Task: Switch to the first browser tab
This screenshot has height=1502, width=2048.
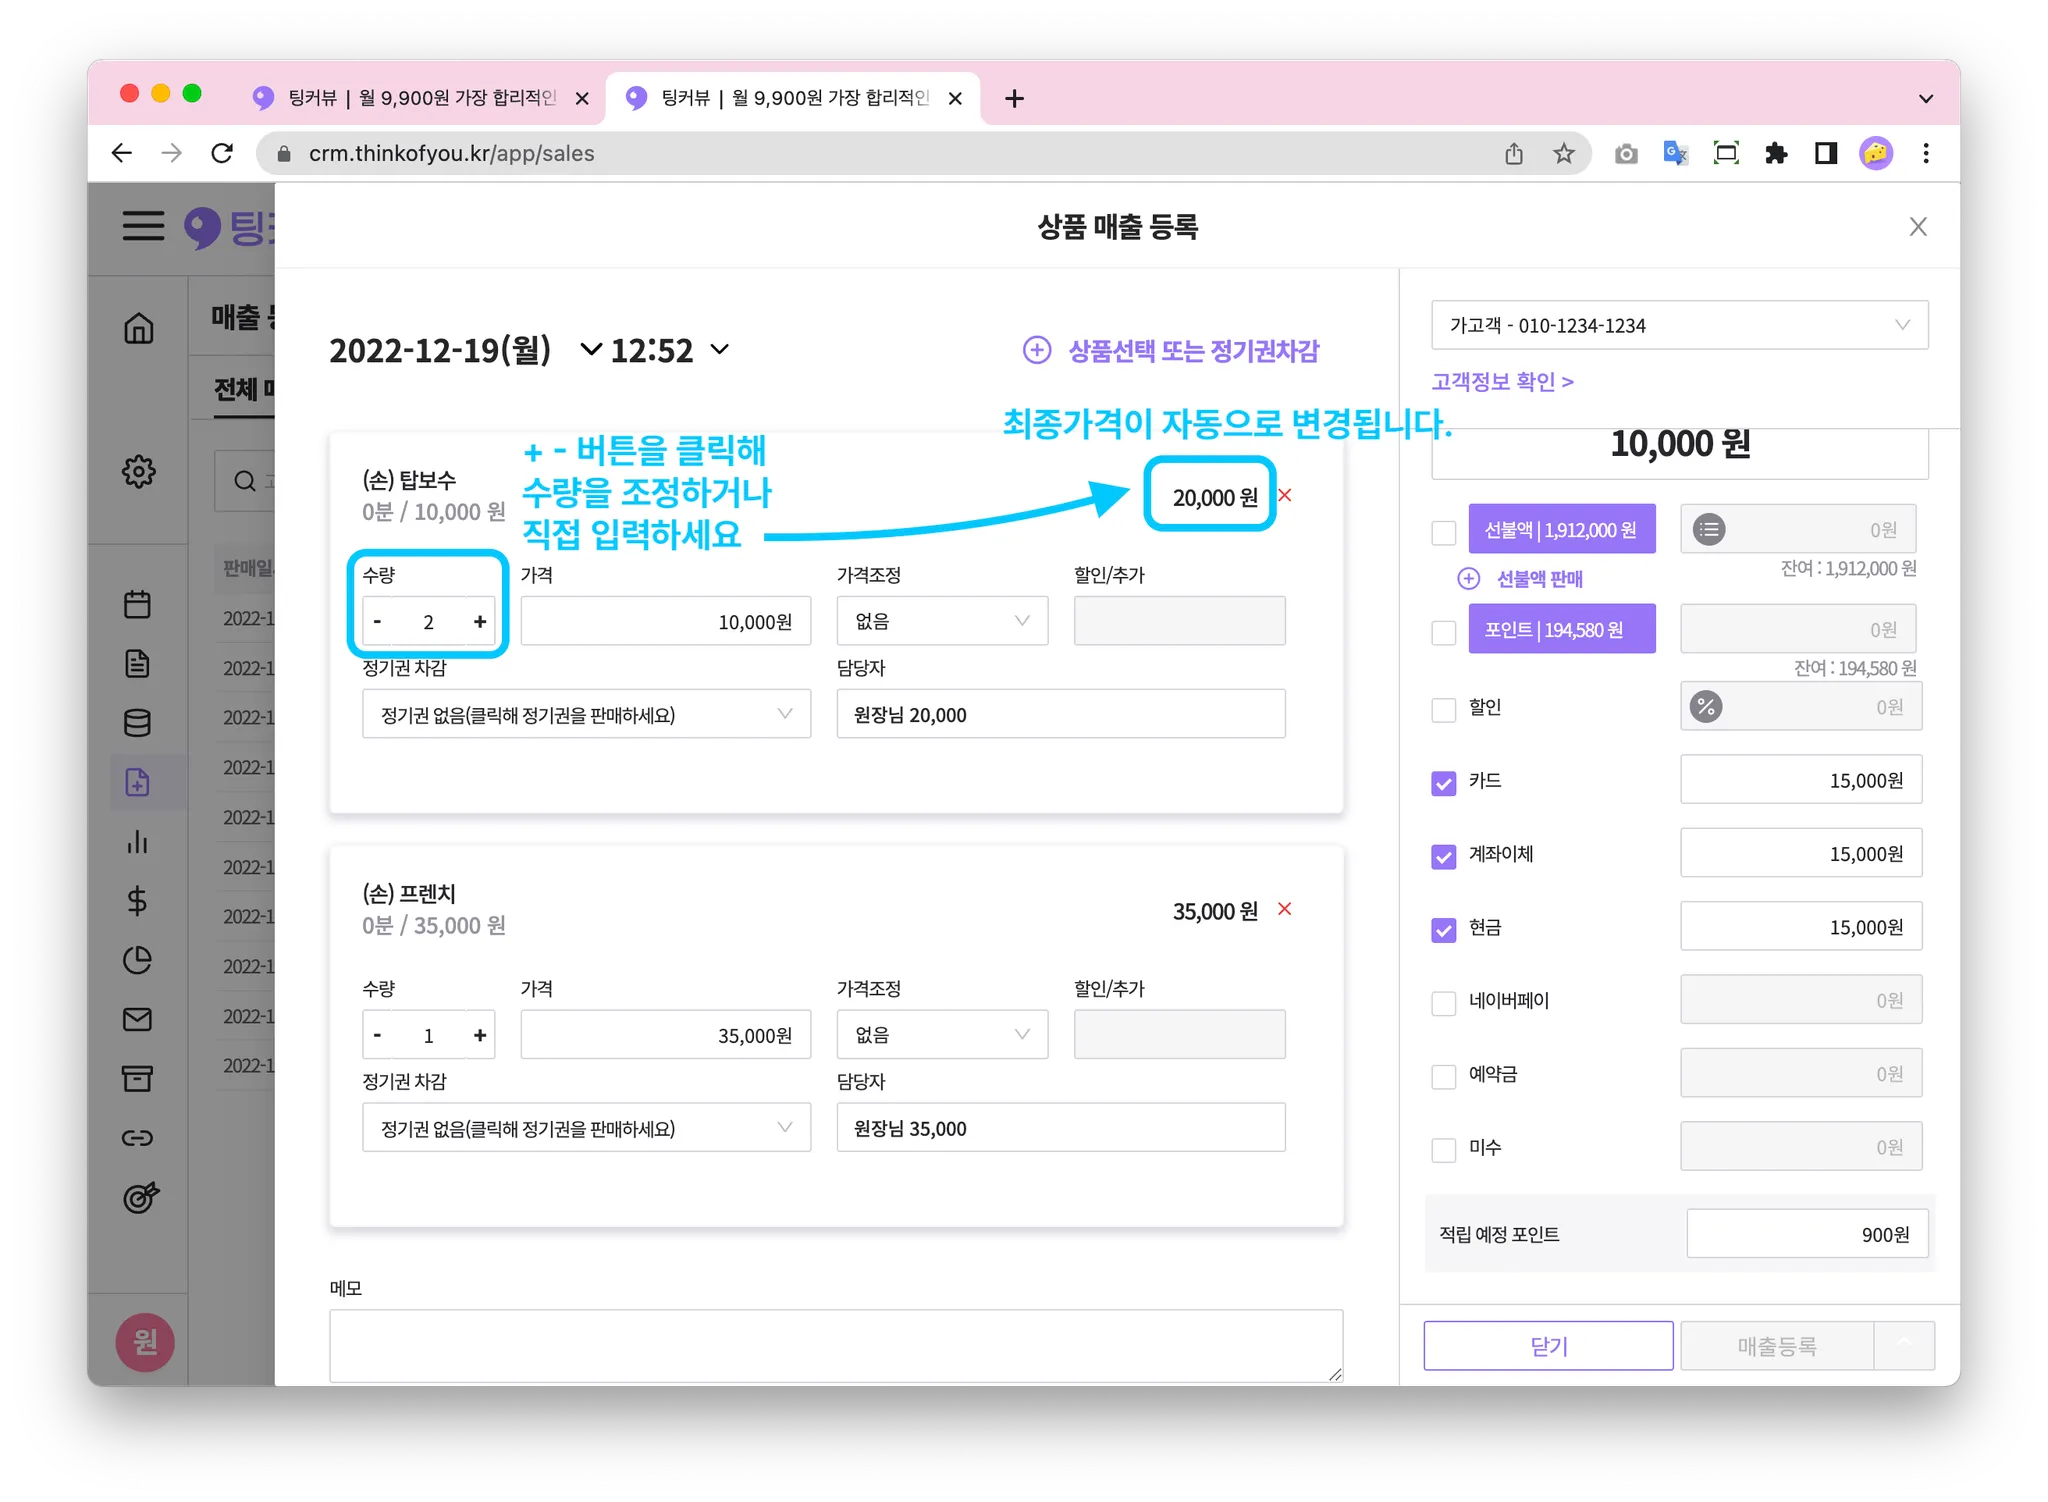Action: (x=420, y=98)
